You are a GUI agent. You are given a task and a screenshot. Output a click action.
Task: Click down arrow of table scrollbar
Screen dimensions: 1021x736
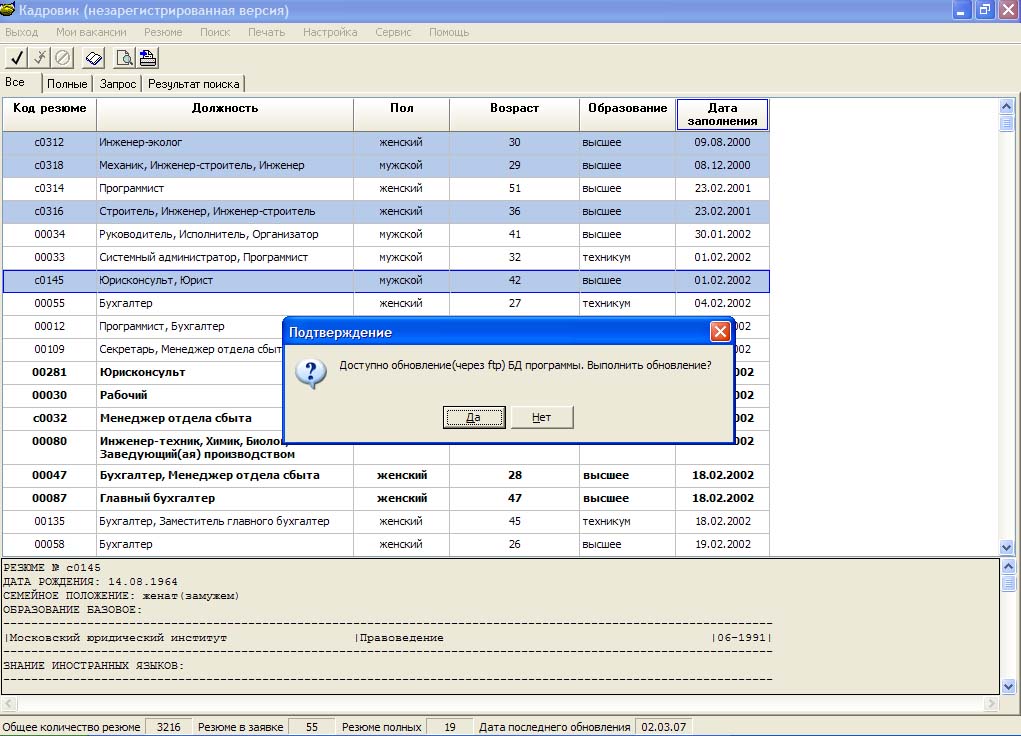pyautogui.click(x=1007, y=548)
